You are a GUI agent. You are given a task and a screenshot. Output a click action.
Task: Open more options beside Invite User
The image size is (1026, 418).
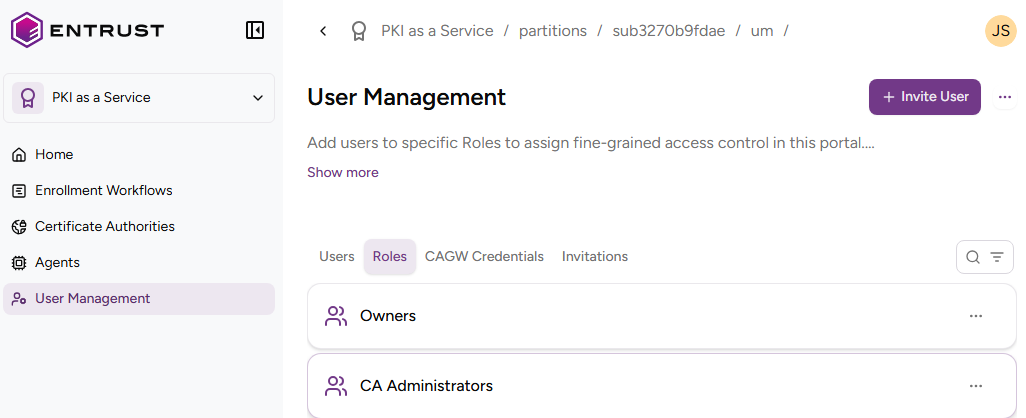[x=1005, y=97]
